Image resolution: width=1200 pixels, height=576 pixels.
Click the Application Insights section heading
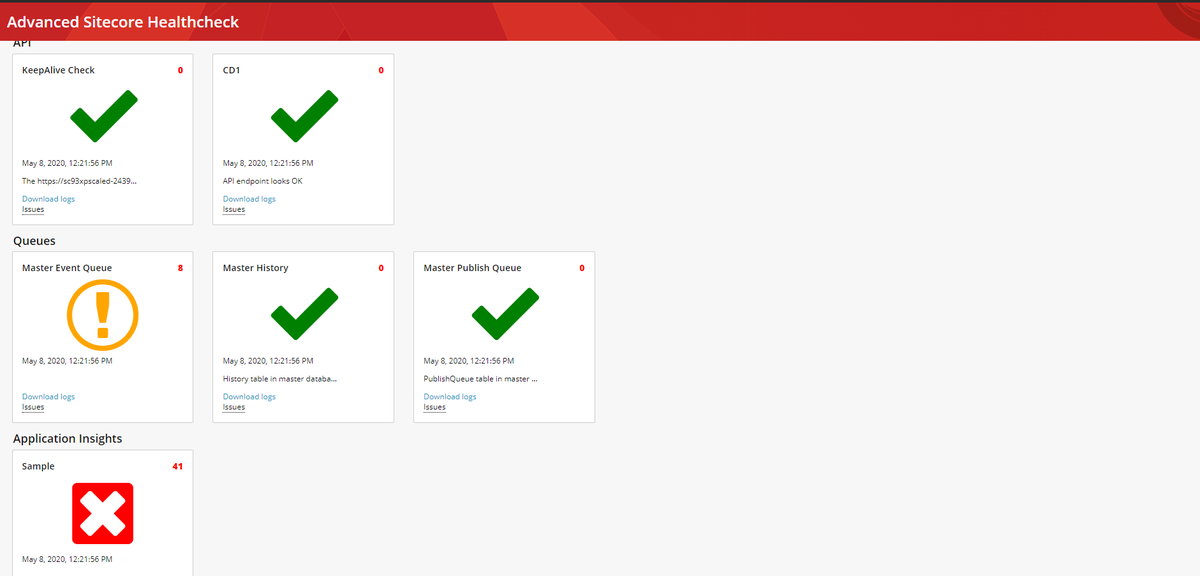[x=67, y=439]
